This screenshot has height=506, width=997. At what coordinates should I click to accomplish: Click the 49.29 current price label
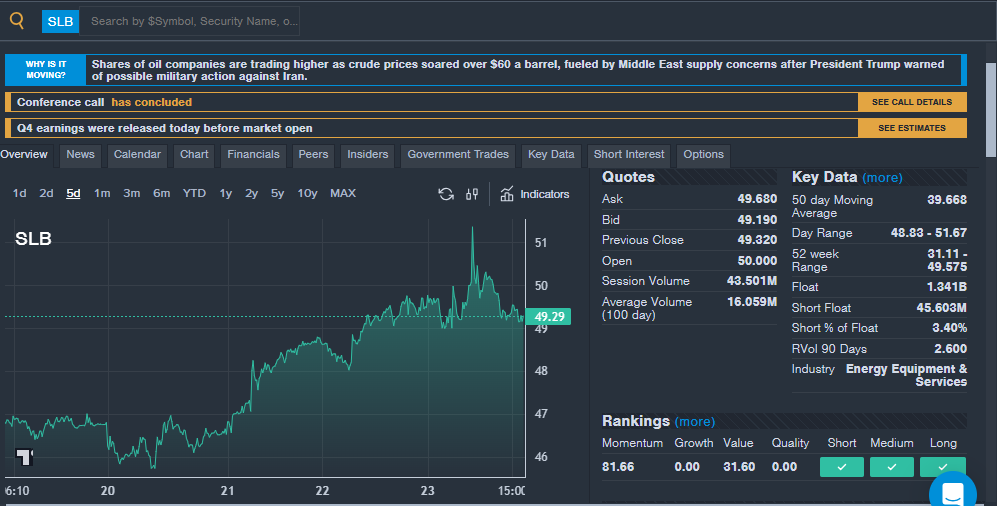point(550,317)
